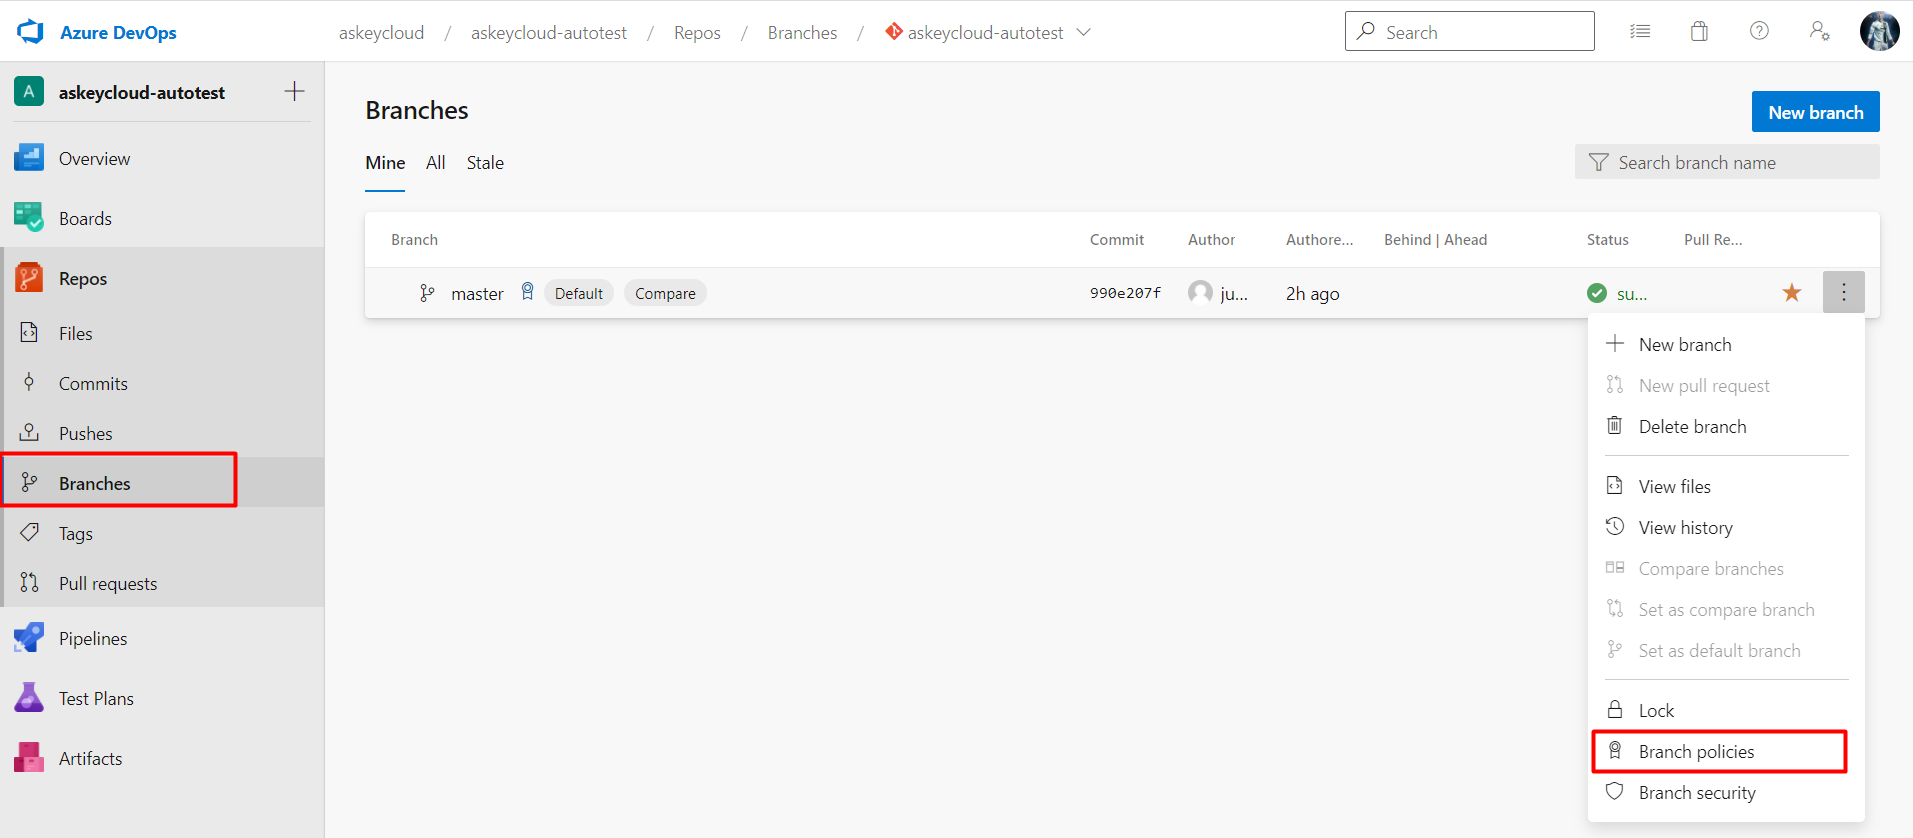
Task: Click the project avatar 'A' icon
Action: coord(29,92)
